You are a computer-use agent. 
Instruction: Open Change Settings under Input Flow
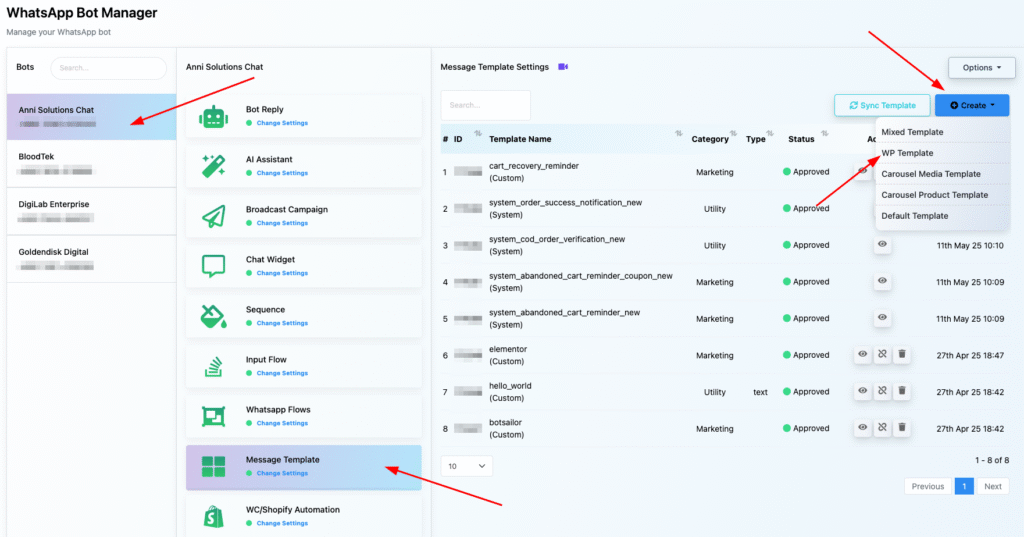pos(282,373)
